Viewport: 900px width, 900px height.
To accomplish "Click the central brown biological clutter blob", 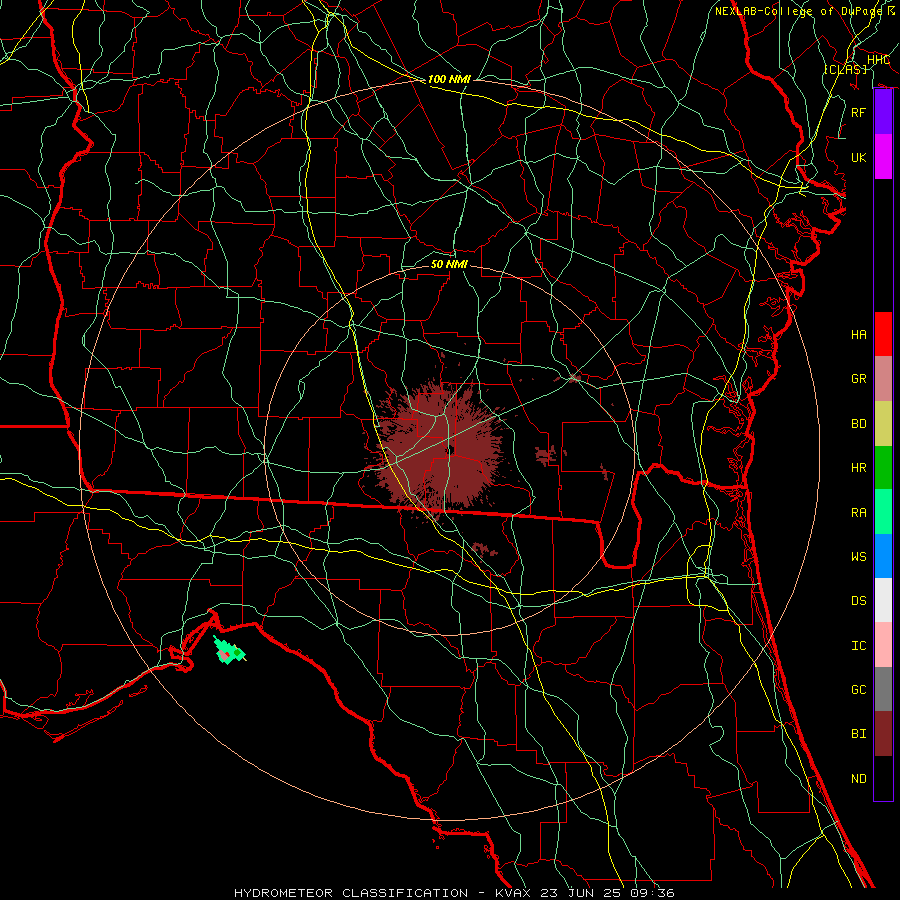I will (x=443, y=448).
